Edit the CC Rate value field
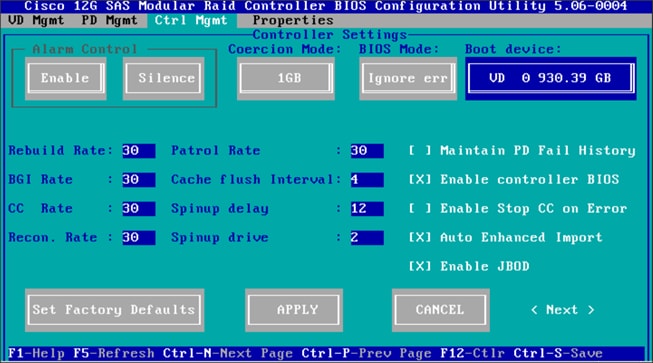This screenshot has height=363, width=653. pos(139,209)
